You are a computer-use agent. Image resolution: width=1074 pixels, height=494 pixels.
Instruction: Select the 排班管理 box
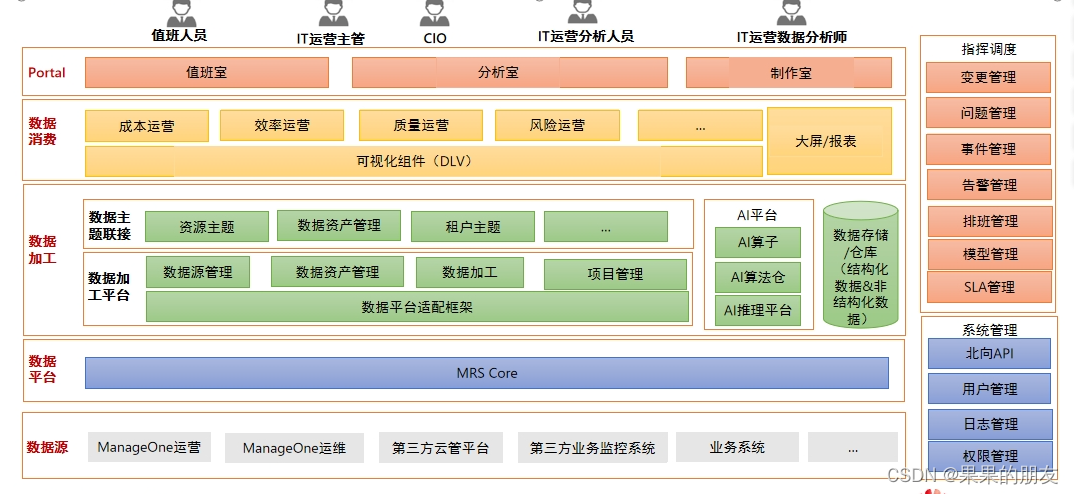point(990,221)
